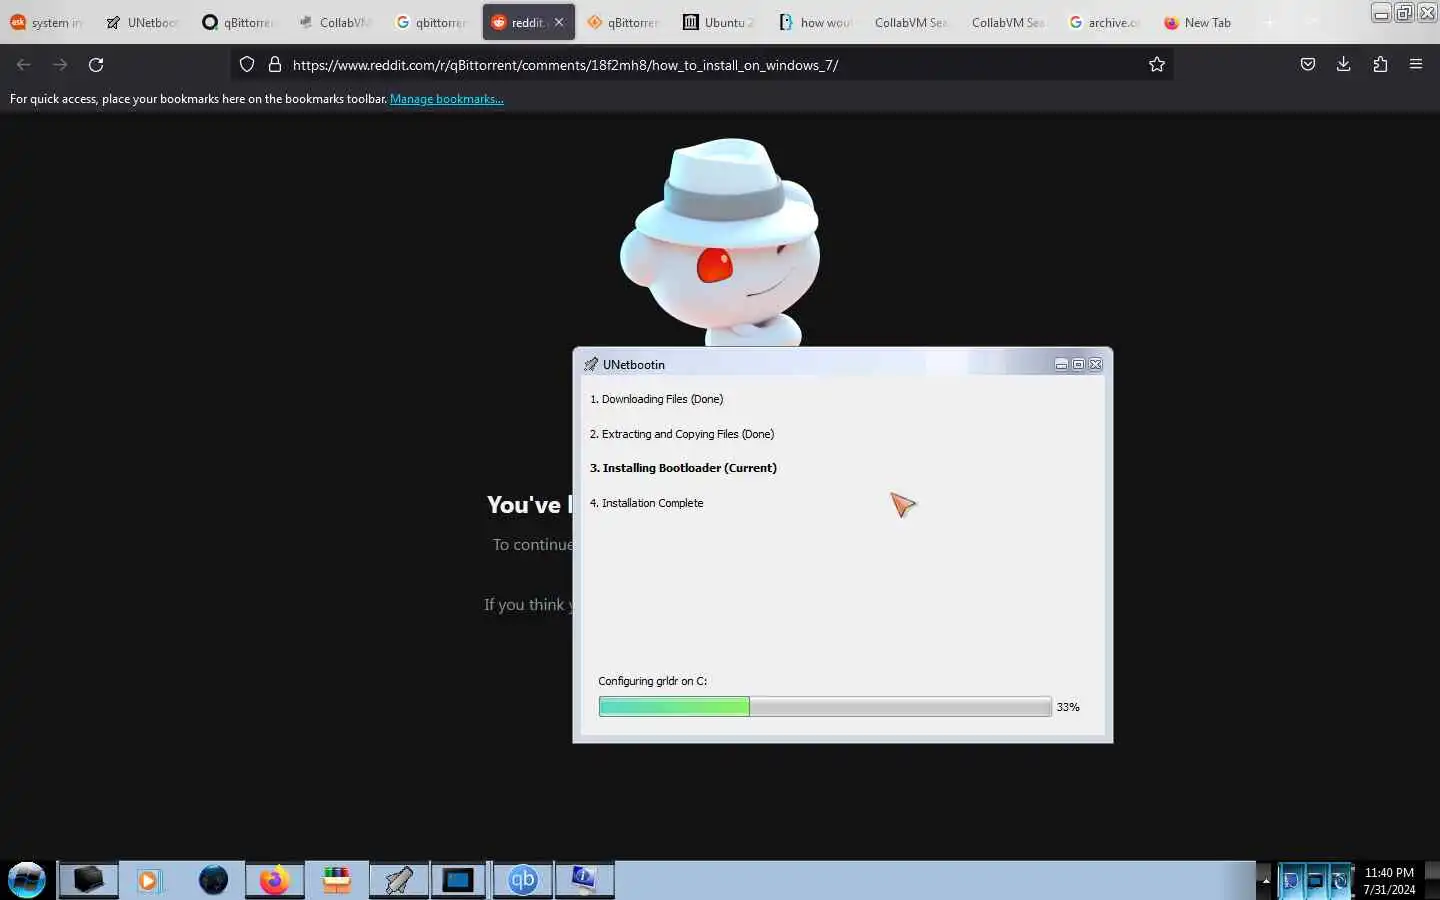Click 'Installing Bootloader (Current)' step
The image size is (1440, 900).
click(x=683, y=468)
